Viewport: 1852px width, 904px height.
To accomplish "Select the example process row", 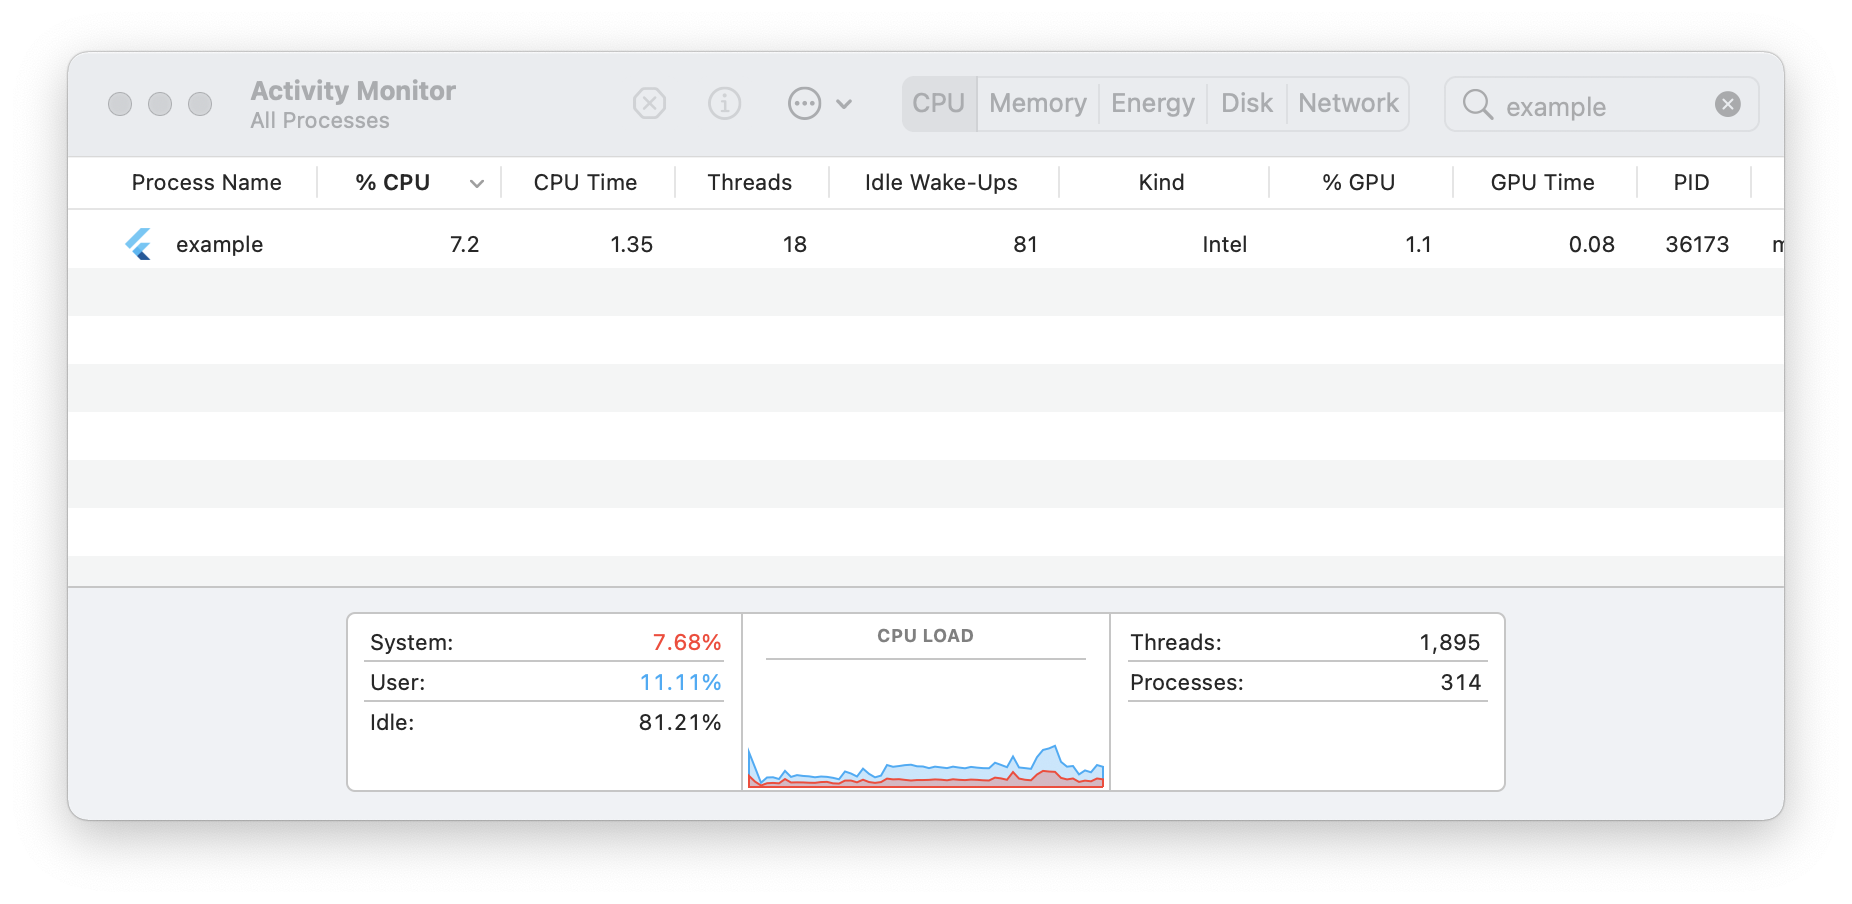I will (x=600, y=243).
